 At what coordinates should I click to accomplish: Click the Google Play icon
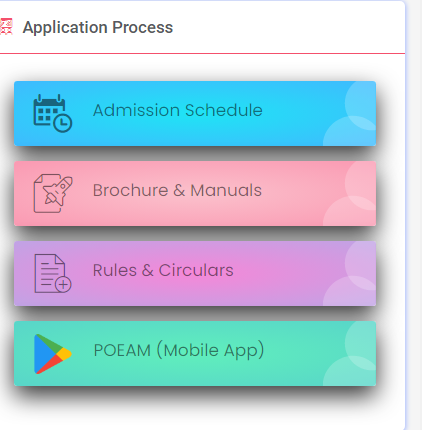click(53, 354)
